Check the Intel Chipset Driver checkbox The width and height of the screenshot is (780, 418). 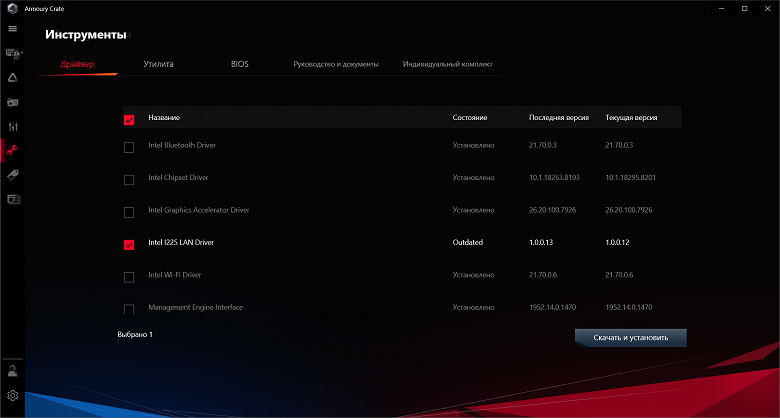tap(129, 180)
